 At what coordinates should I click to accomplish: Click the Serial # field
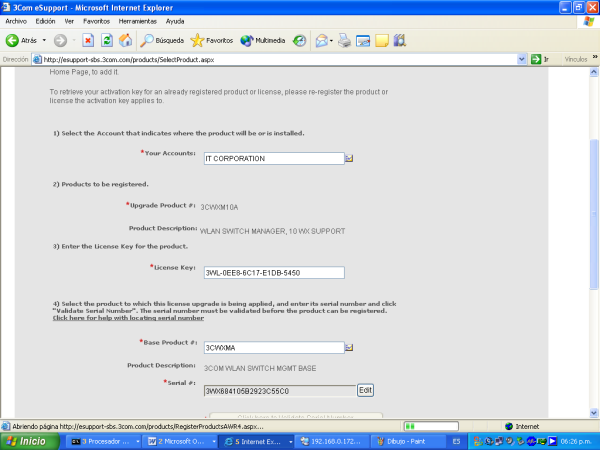280,391
